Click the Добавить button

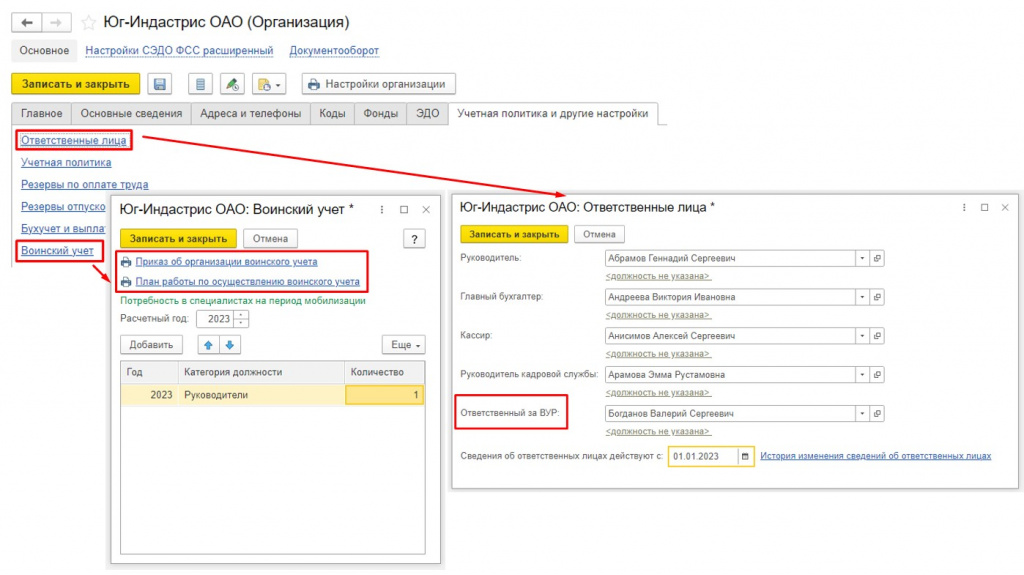(x=151, y=344)
